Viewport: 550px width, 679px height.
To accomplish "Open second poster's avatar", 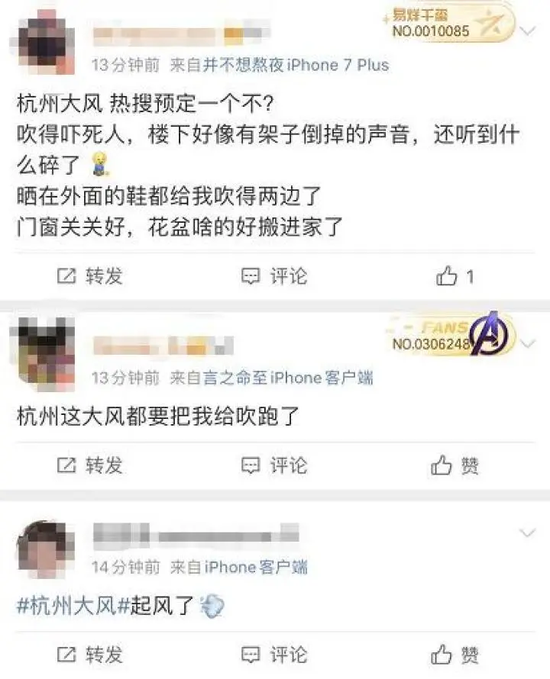I will pyautogui.click(x=42, y=354).
